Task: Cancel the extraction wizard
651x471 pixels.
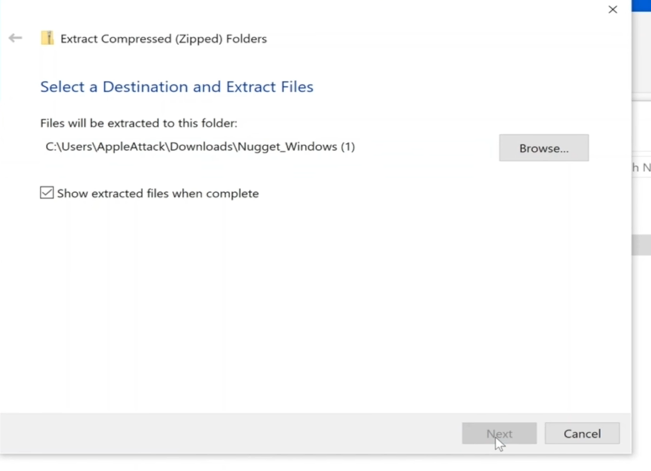Action: [x=582, y=434]
